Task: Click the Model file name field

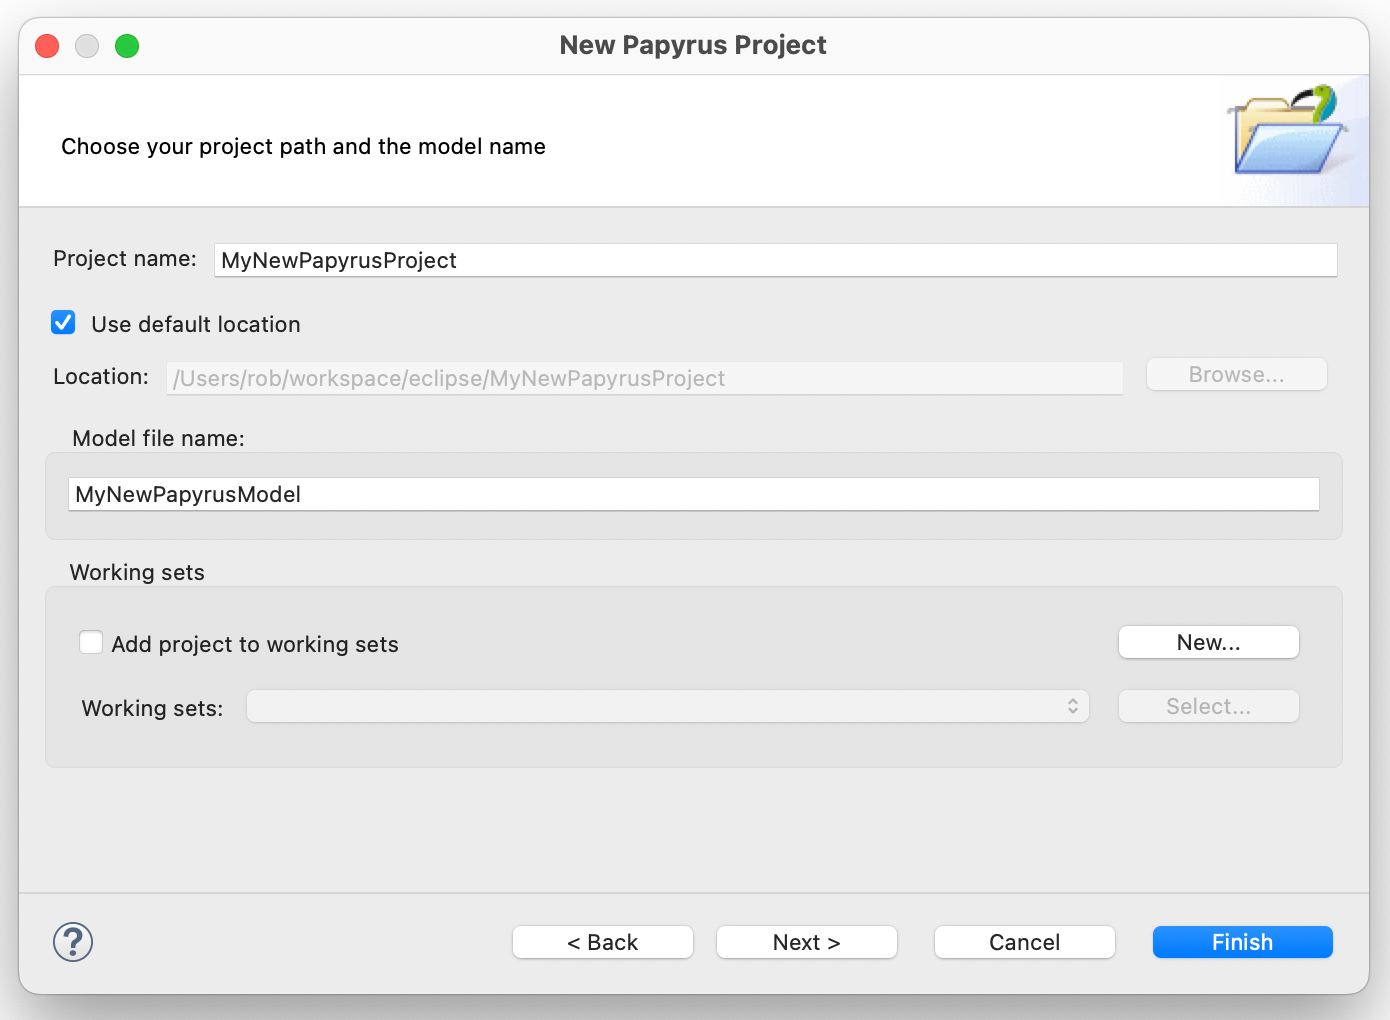Action: 693,494
